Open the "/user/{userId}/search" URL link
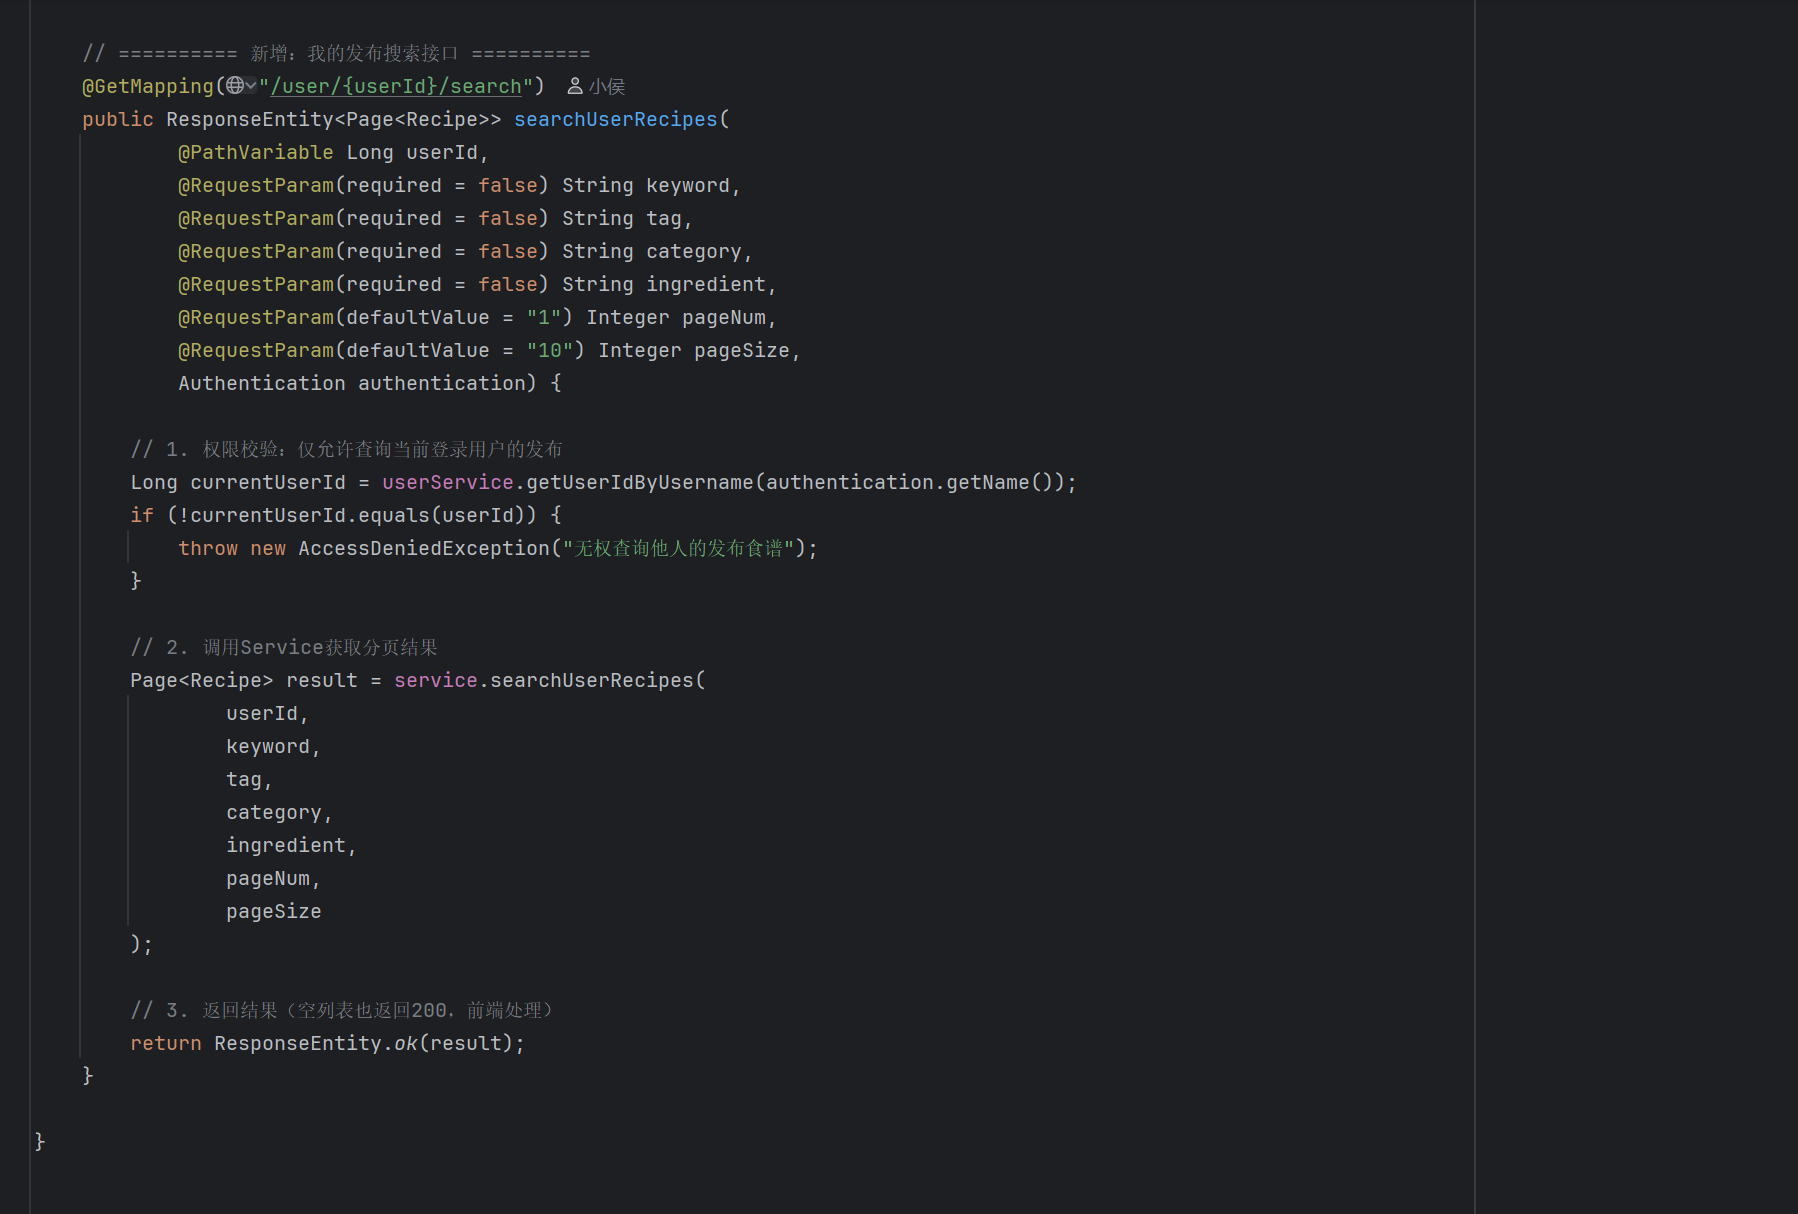The image size is (1798, 1214). pos(396,87)
